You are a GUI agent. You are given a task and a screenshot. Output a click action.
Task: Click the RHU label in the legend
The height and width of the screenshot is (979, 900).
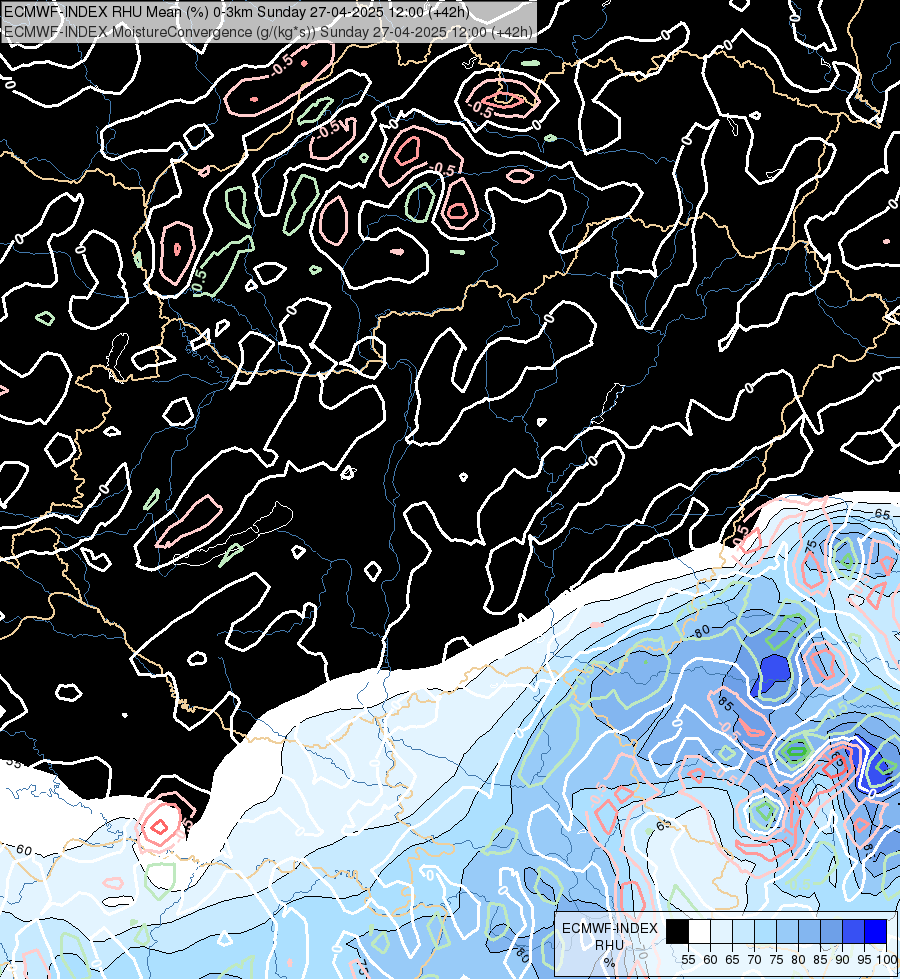pos(609,945)
